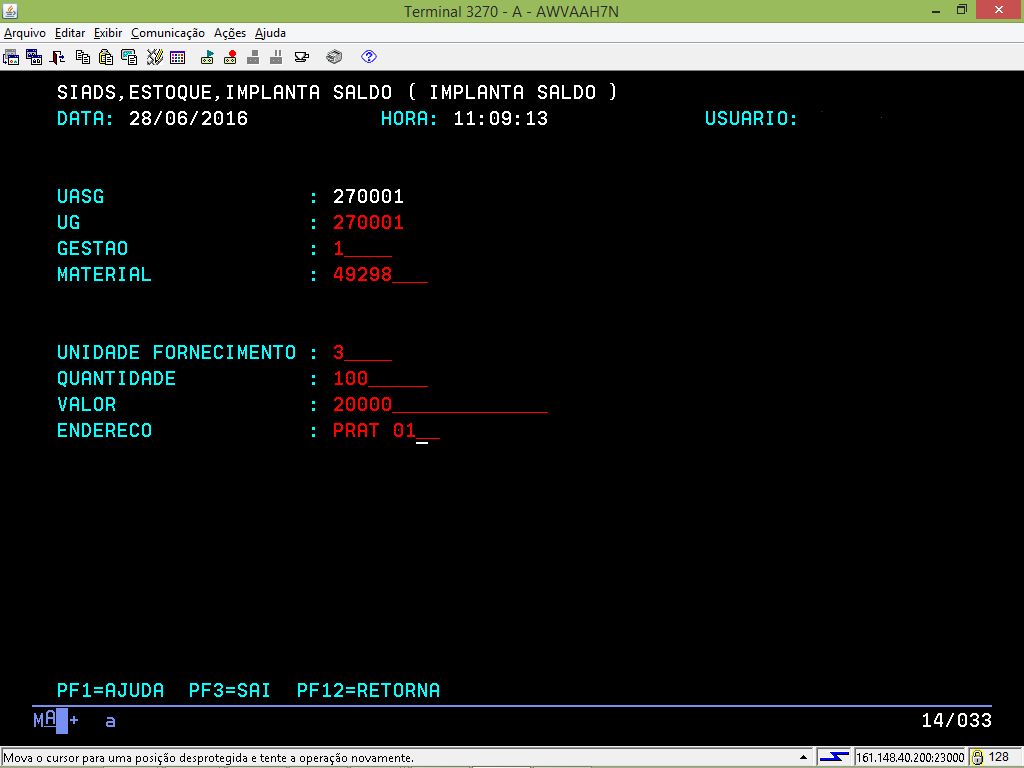Click the PF12=RETORNA function key label
The height and width of the screenshot is (768, 1024).
click(368, 690)
